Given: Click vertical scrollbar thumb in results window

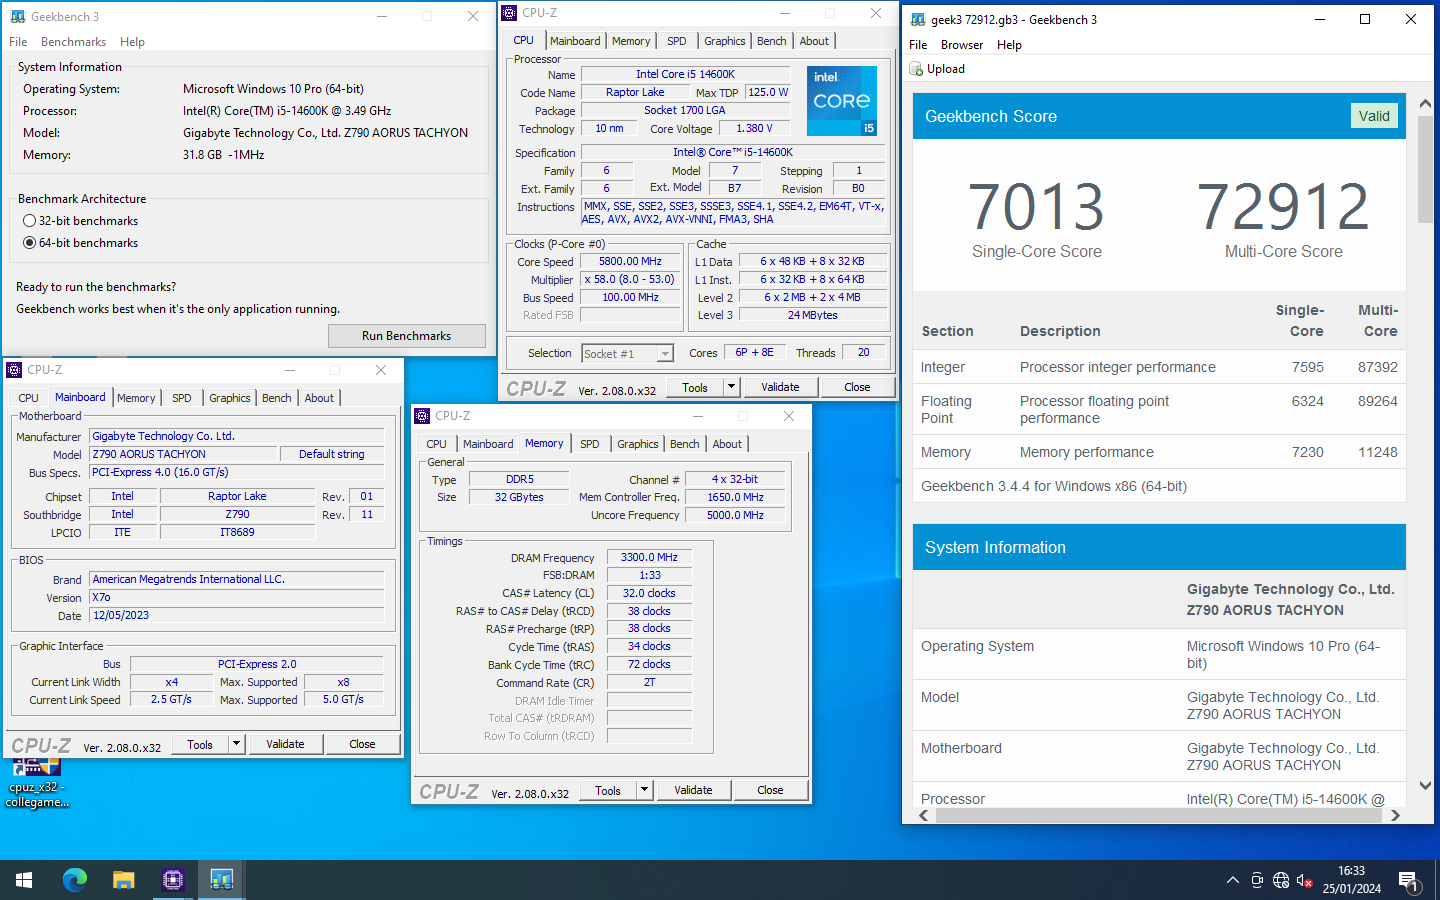Looking at the screenshot, I should coord(1425,168).
